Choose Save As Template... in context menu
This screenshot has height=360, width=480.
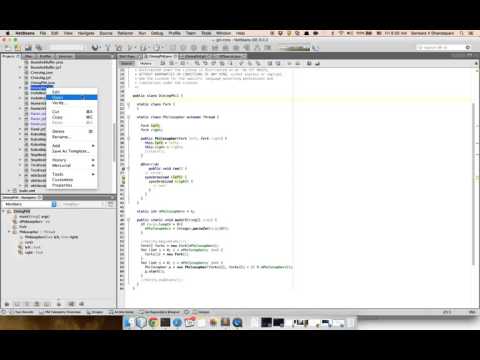coord(71,151)
